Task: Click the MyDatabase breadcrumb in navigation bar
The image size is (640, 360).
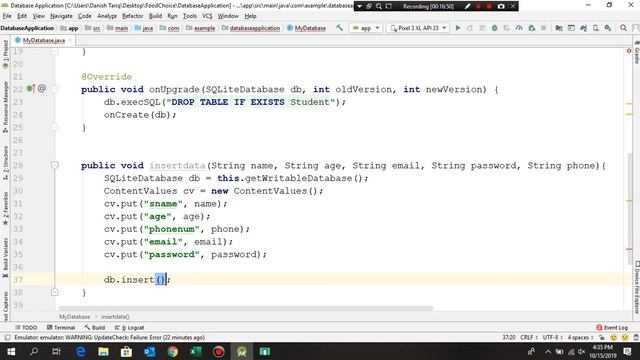Action: (307, 28)
